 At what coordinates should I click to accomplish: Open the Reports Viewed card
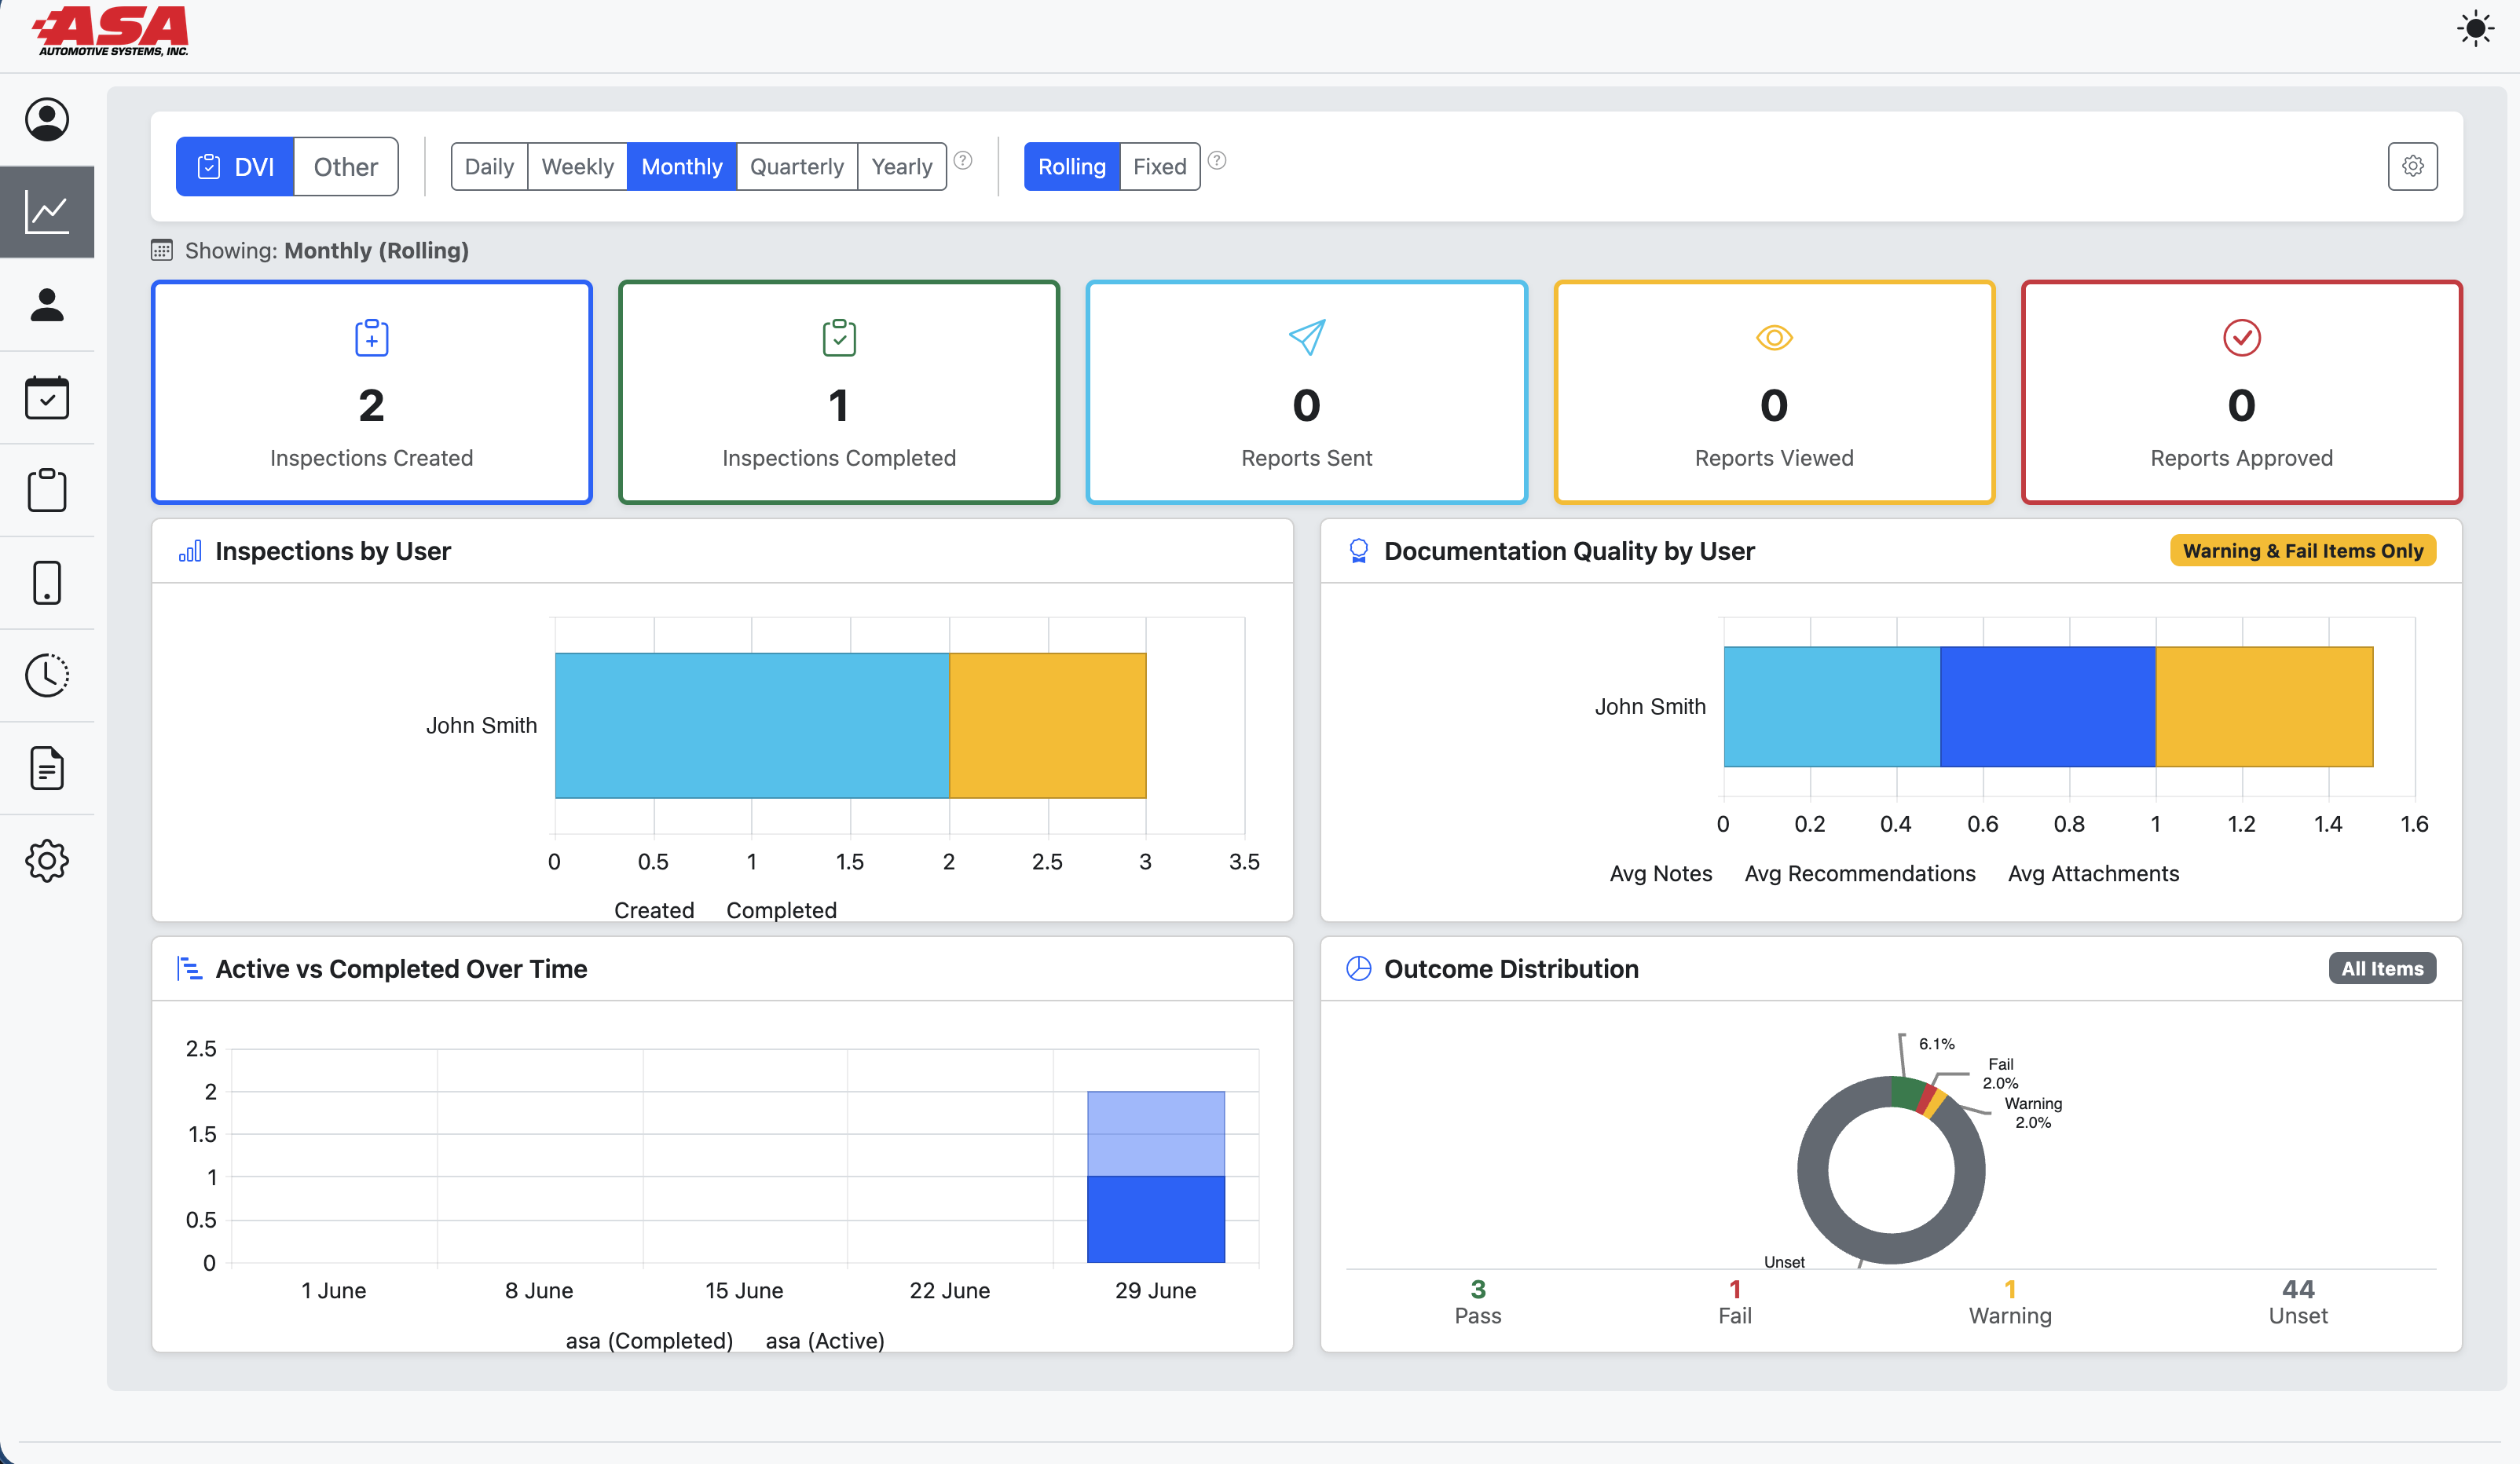click(1774, 392)
